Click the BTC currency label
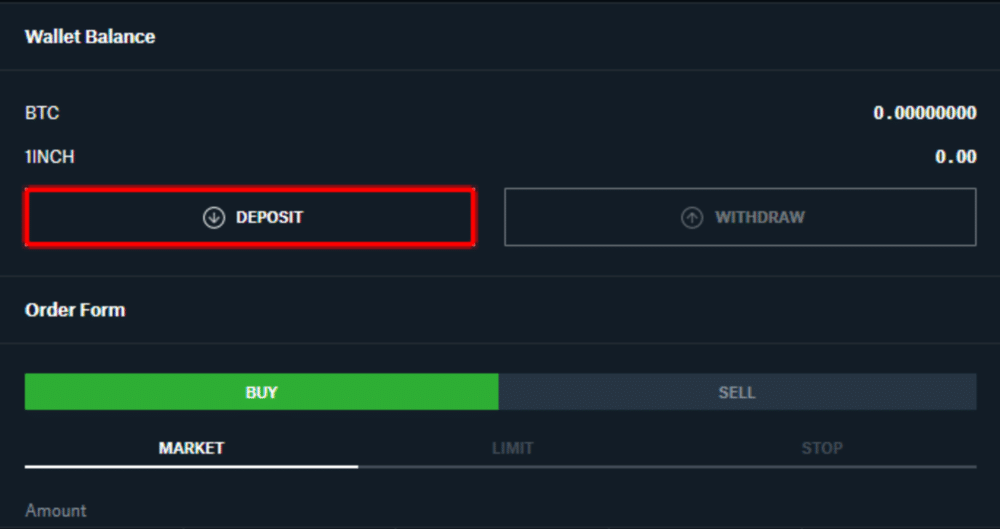 42,113
